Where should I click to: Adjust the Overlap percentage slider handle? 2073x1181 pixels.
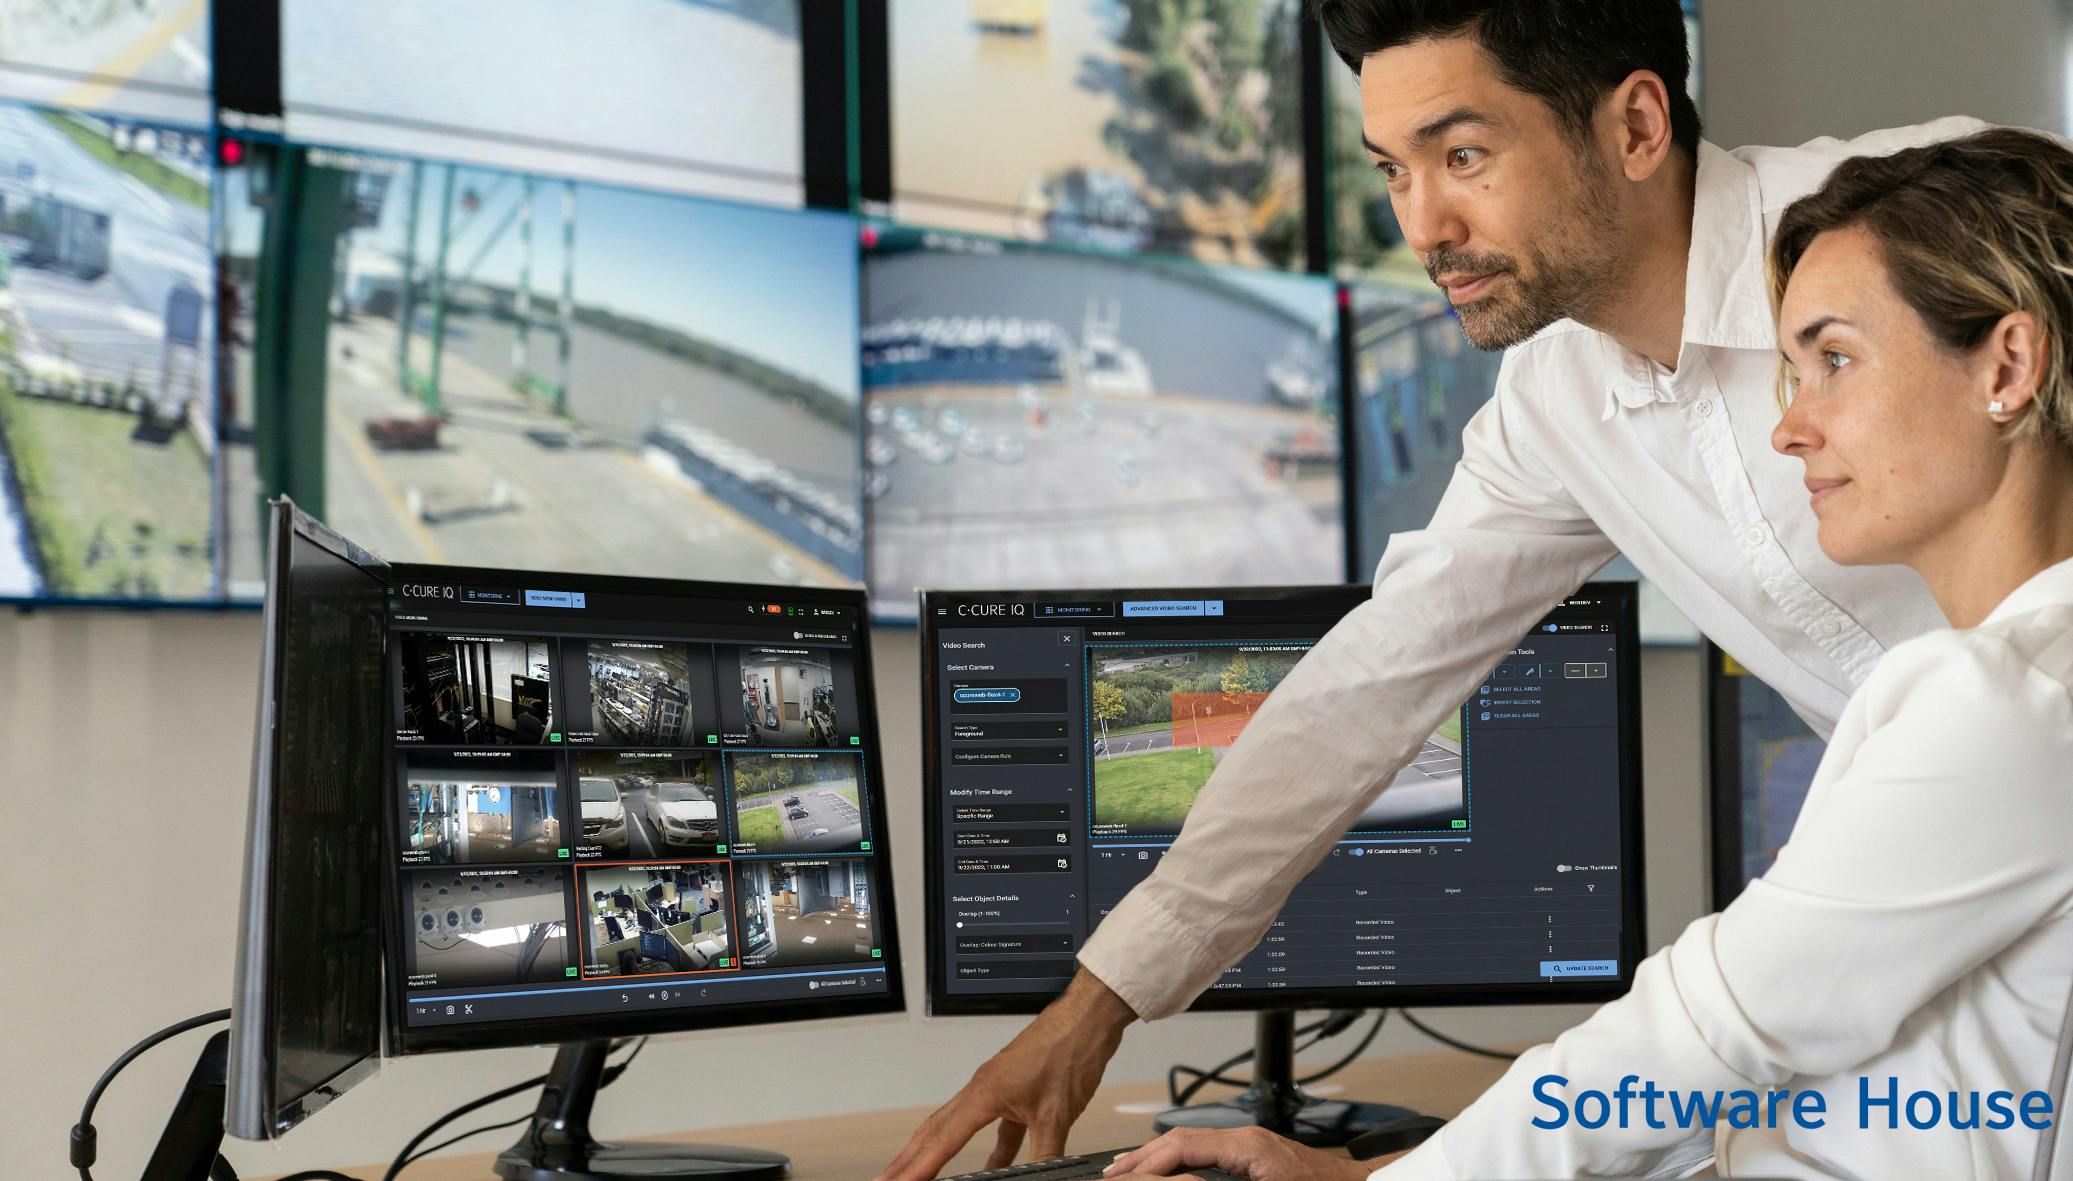pos(960,925)
